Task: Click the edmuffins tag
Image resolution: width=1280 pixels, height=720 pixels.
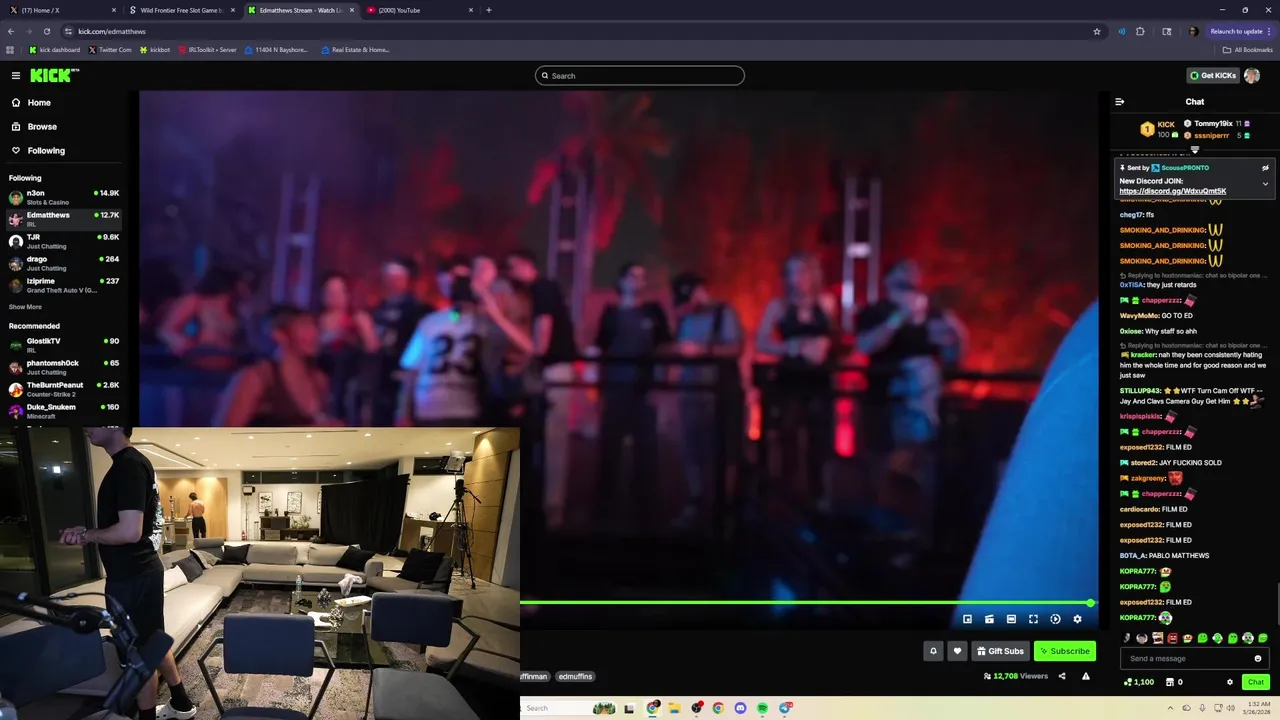Action: tap(575, 676)
